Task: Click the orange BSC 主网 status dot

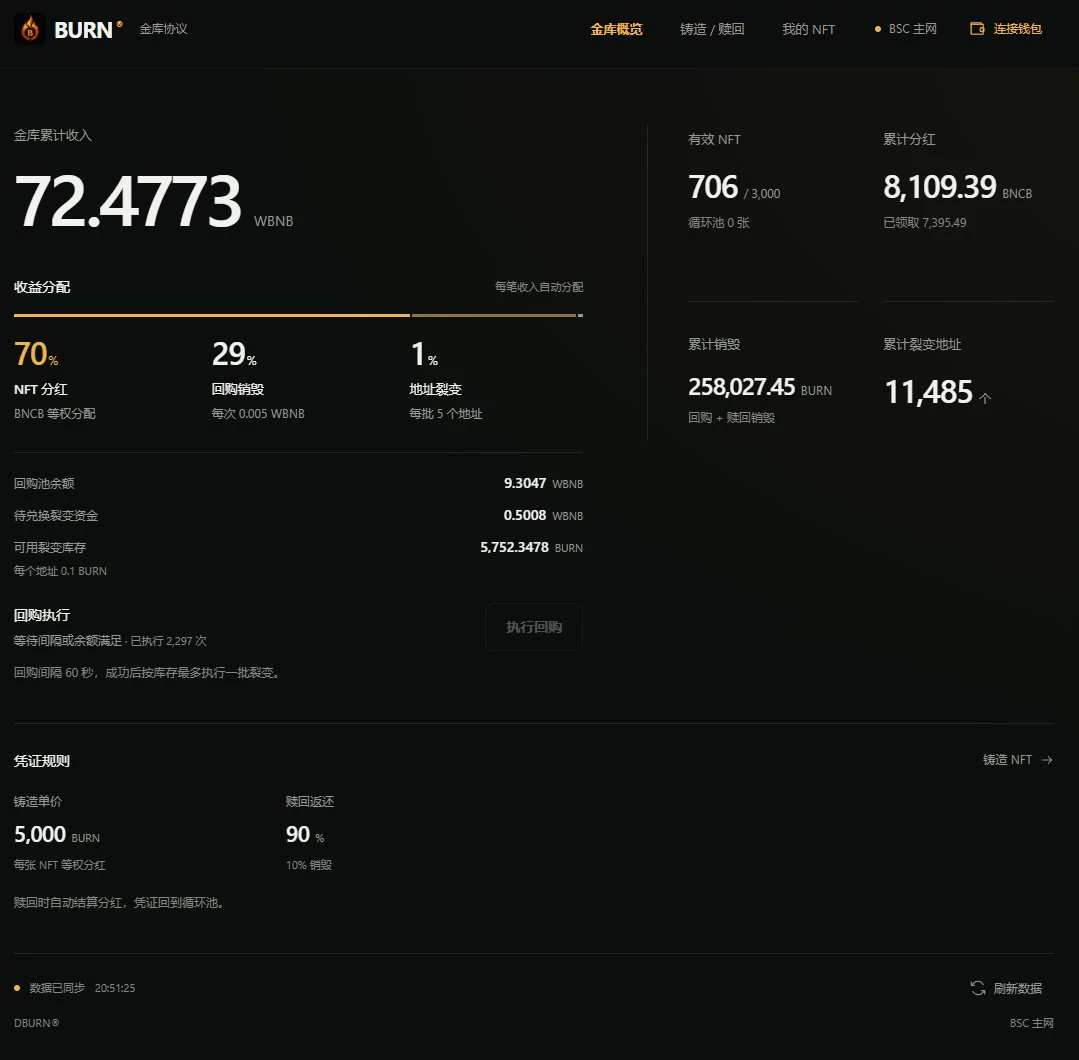Action: point(877,29)
